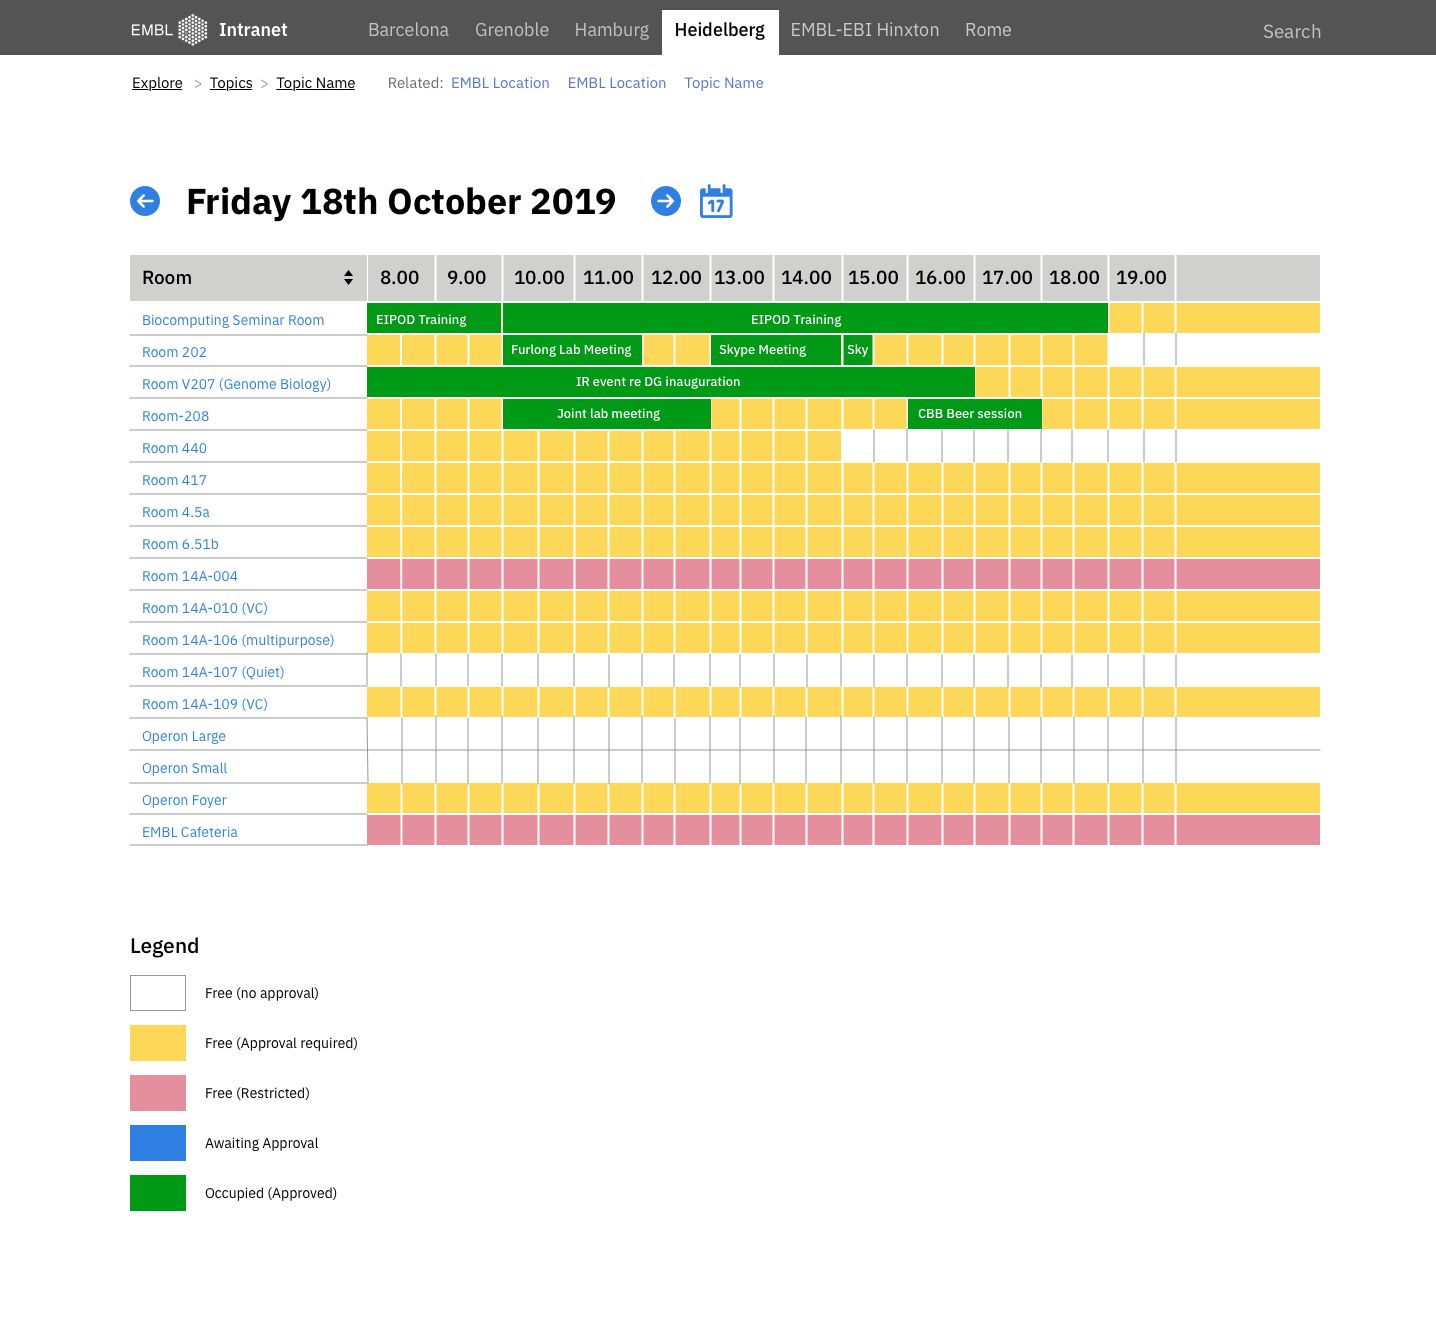
Task: Sort rooms using Room column arrows
Action: coord(348,278)
